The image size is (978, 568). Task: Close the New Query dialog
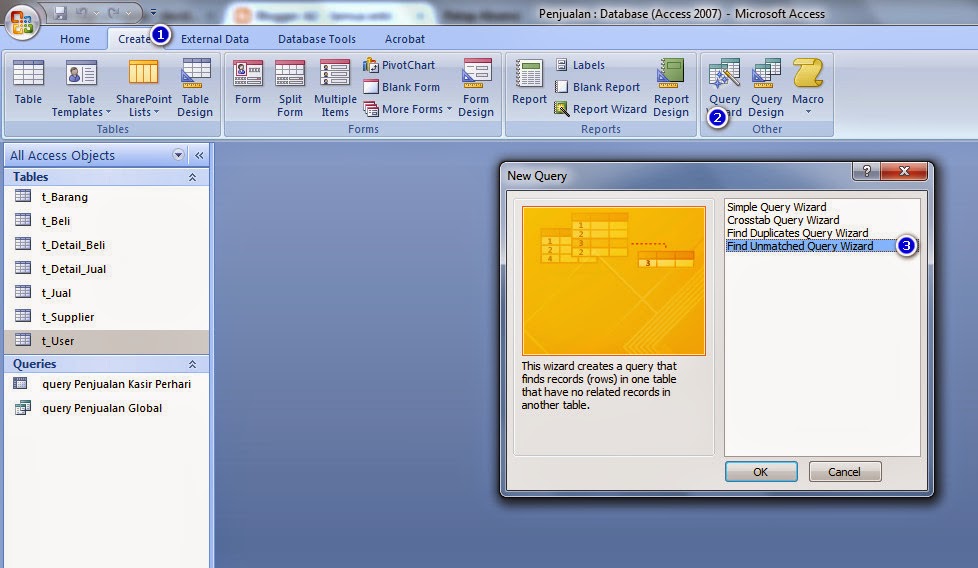point(904,171)
